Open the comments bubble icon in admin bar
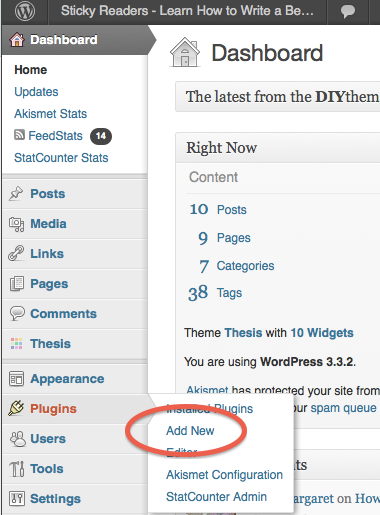Viewport: 380px width, 515px height. (x=348, y=12)
